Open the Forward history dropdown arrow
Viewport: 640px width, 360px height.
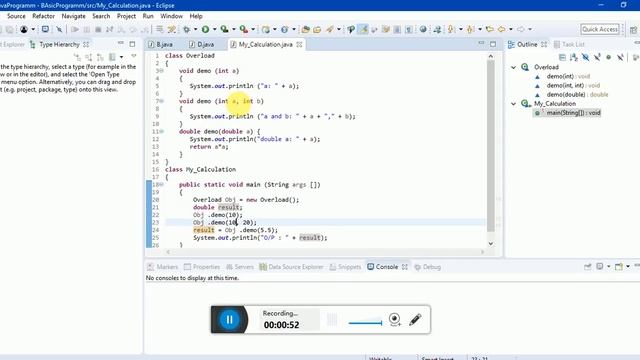pyautogui.click(x=530, y=29)
